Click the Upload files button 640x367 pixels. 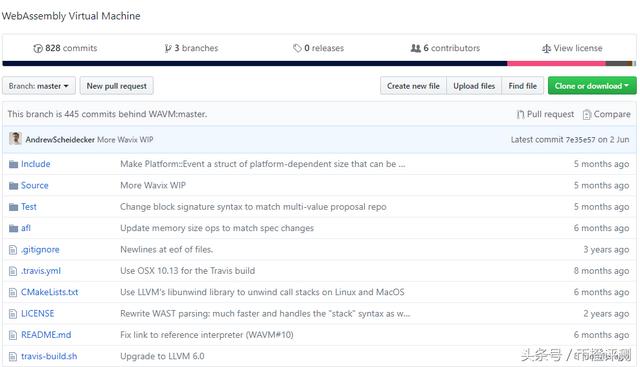tap(474, 86)
